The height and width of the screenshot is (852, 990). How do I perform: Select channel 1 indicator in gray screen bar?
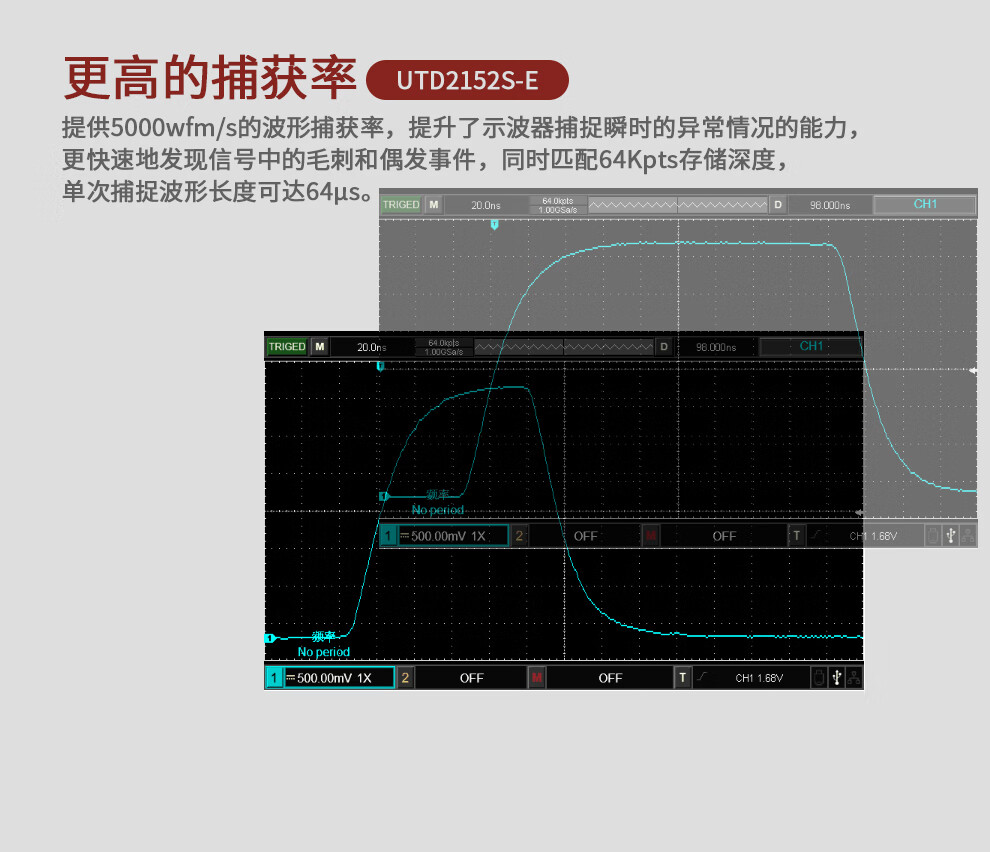[388, 536]
